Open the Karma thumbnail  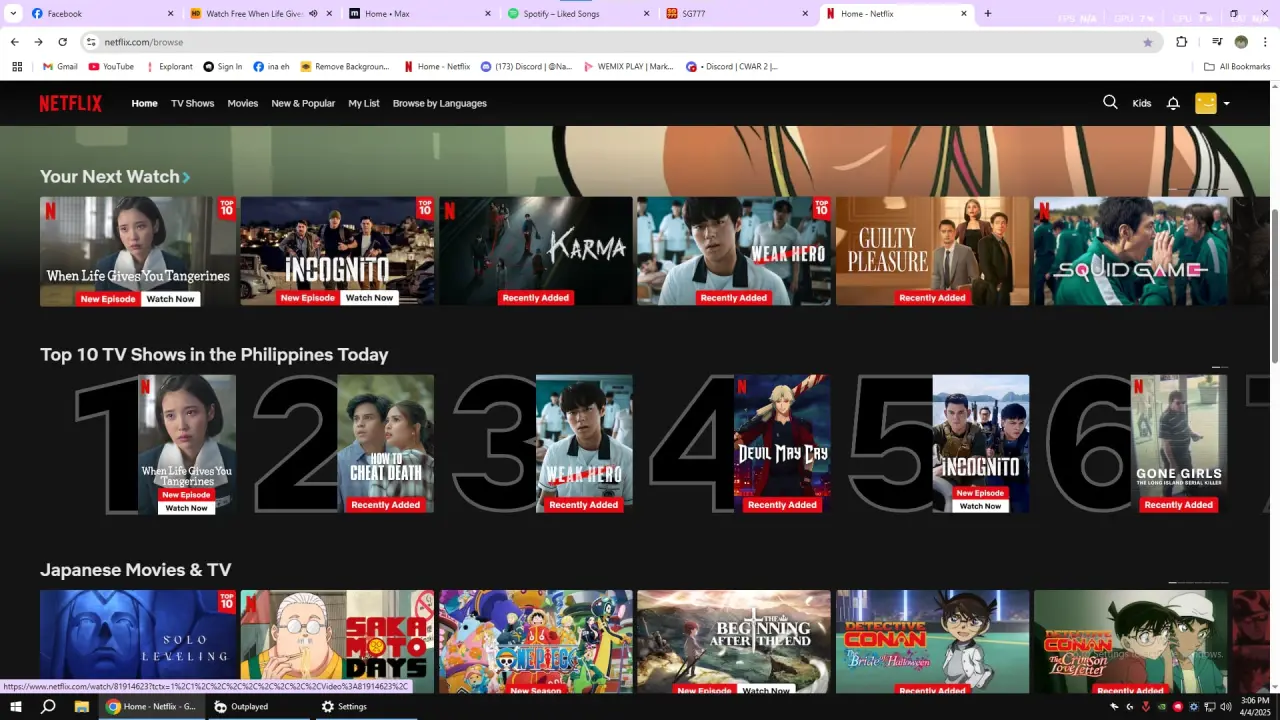click(536, 251)
